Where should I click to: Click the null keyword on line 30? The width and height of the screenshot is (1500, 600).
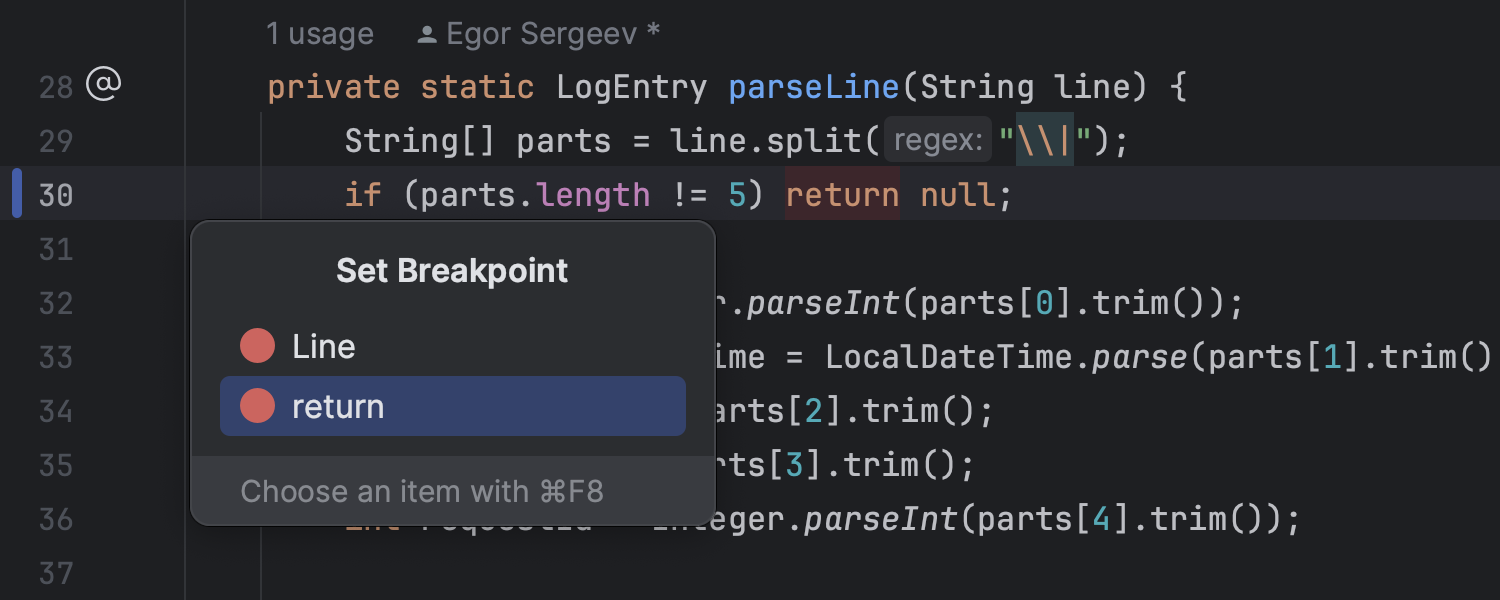(958, 194)
